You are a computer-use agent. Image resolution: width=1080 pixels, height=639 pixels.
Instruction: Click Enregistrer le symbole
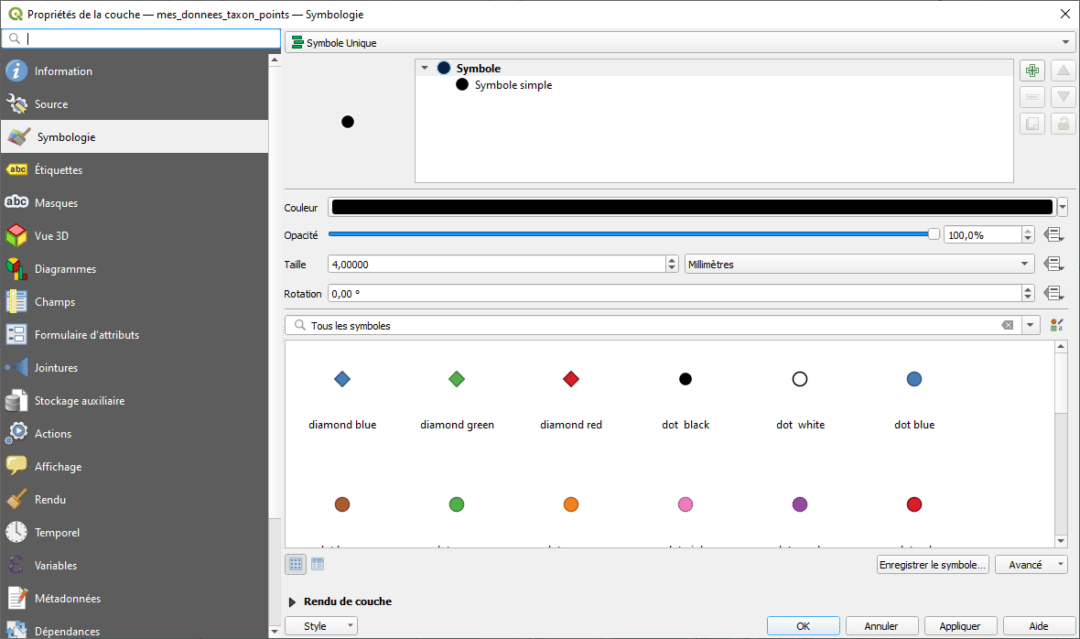click(x=932, y=564)
